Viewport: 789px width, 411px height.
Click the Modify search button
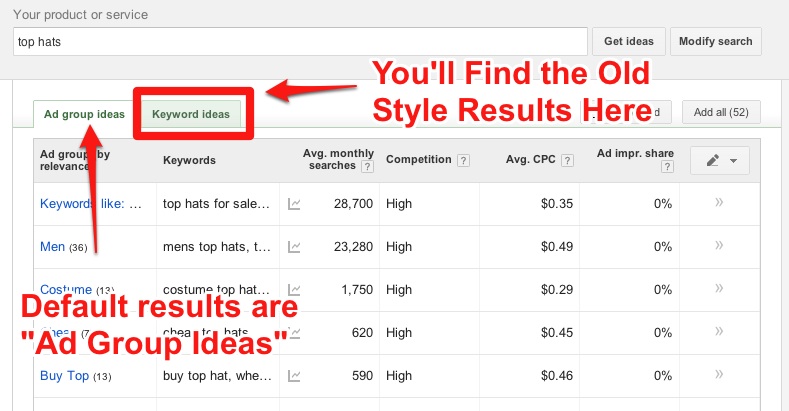(715, 41)
